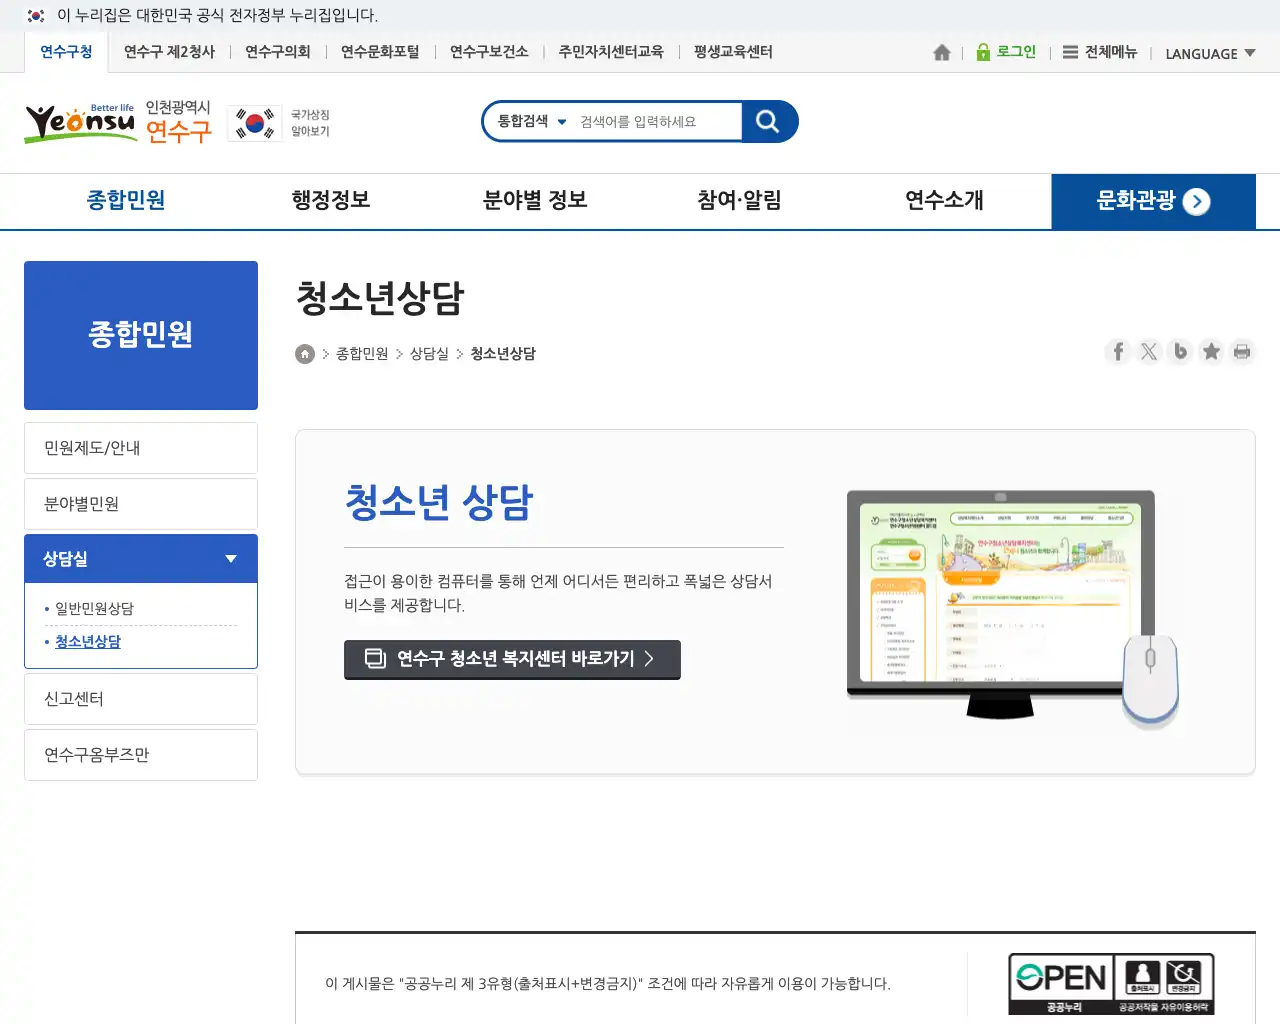Screen dimensions: 1280x1024
Task: Click the breadcrumb home icon
Action: pos(305,354)
